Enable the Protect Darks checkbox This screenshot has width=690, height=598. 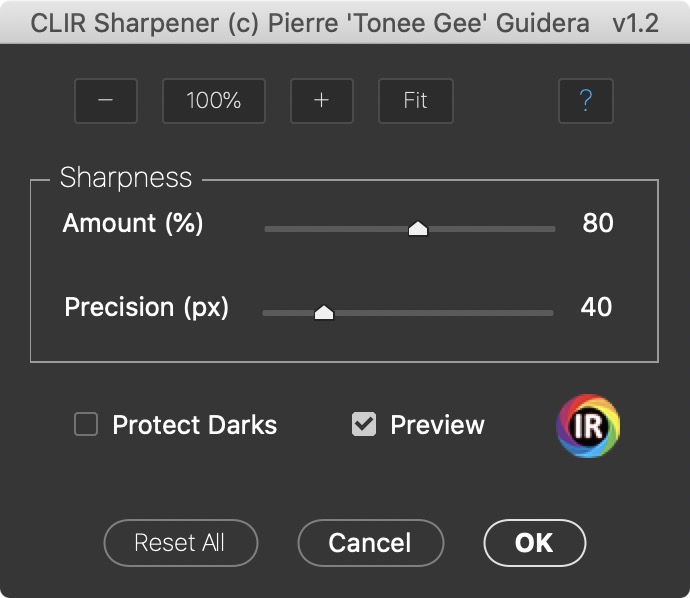click(x=87, y=425)
